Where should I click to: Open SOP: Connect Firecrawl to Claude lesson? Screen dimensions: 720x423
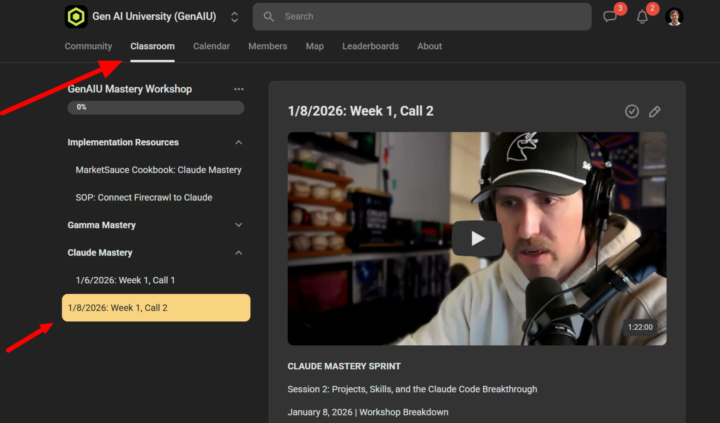pos(144,197)
